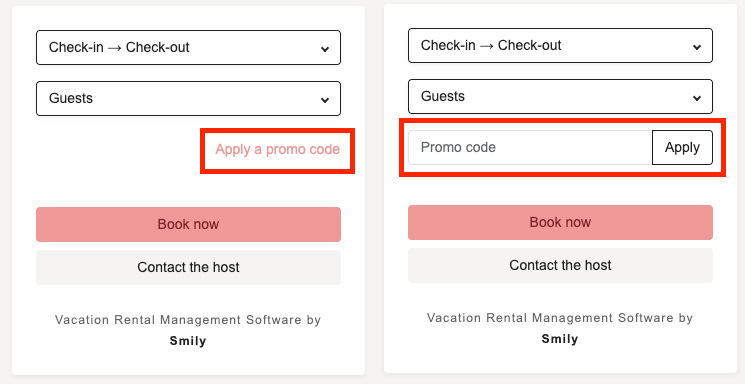Open Check-in → Check-out picker in Promo code field card
Viewport: 745px width, 384px height.
560,46
